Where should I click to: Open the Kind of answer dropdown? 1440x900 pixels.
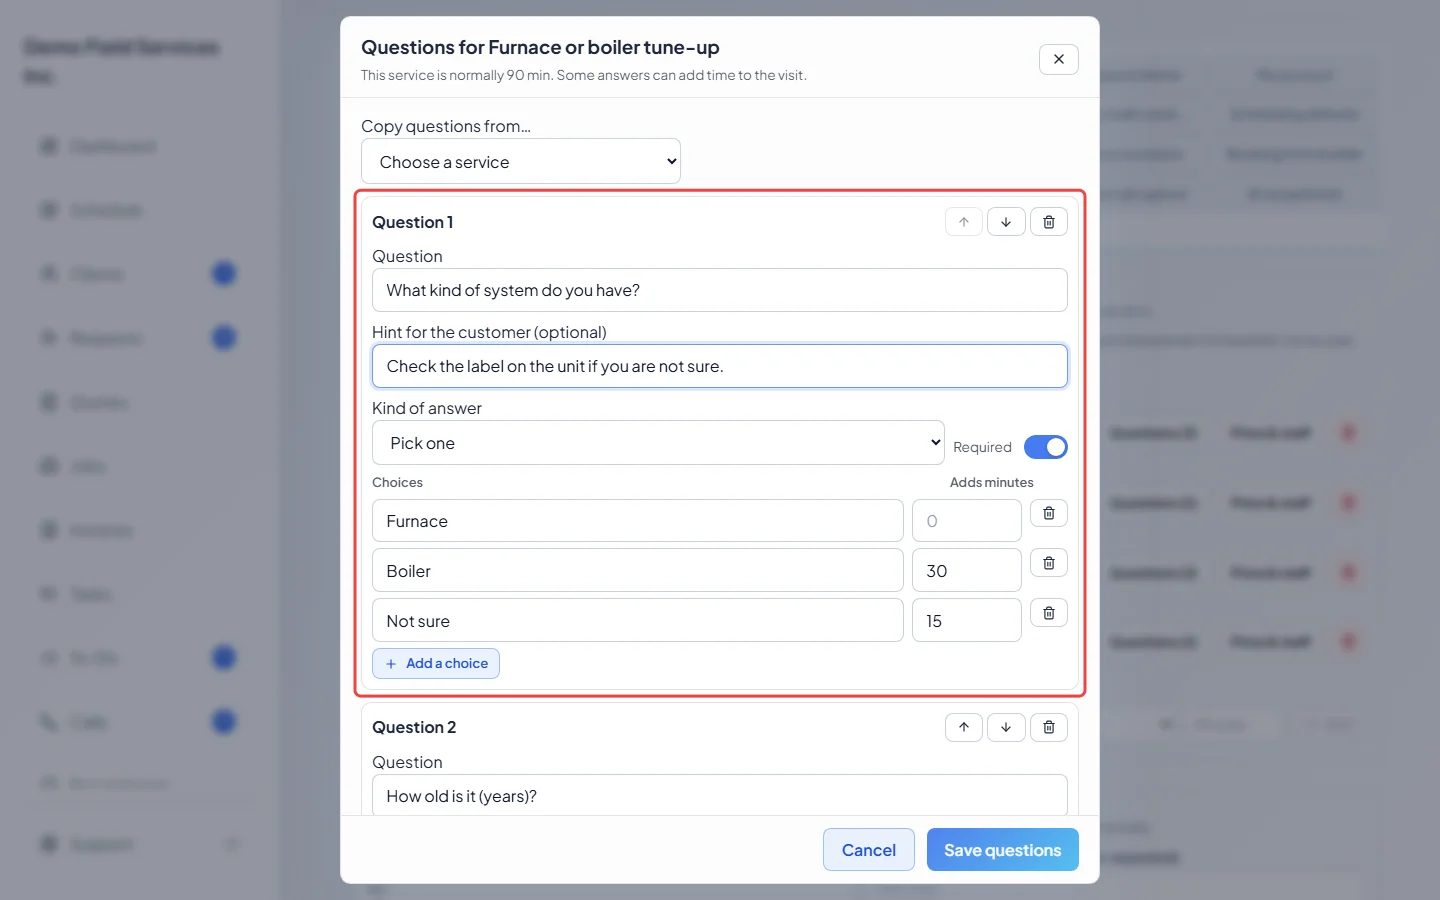[658, 443]
